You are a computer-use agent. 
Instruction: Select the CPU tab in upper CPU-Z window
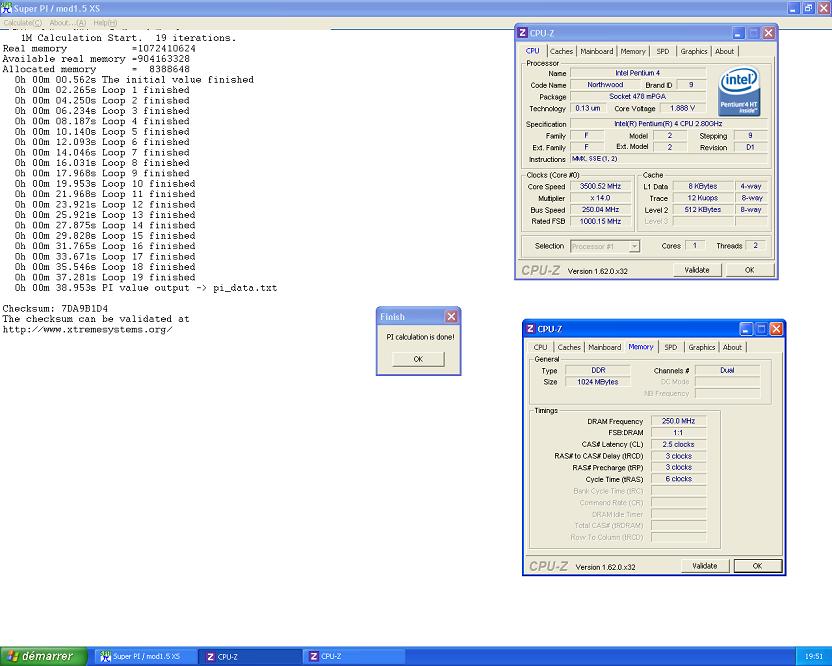tap(533, 51)
